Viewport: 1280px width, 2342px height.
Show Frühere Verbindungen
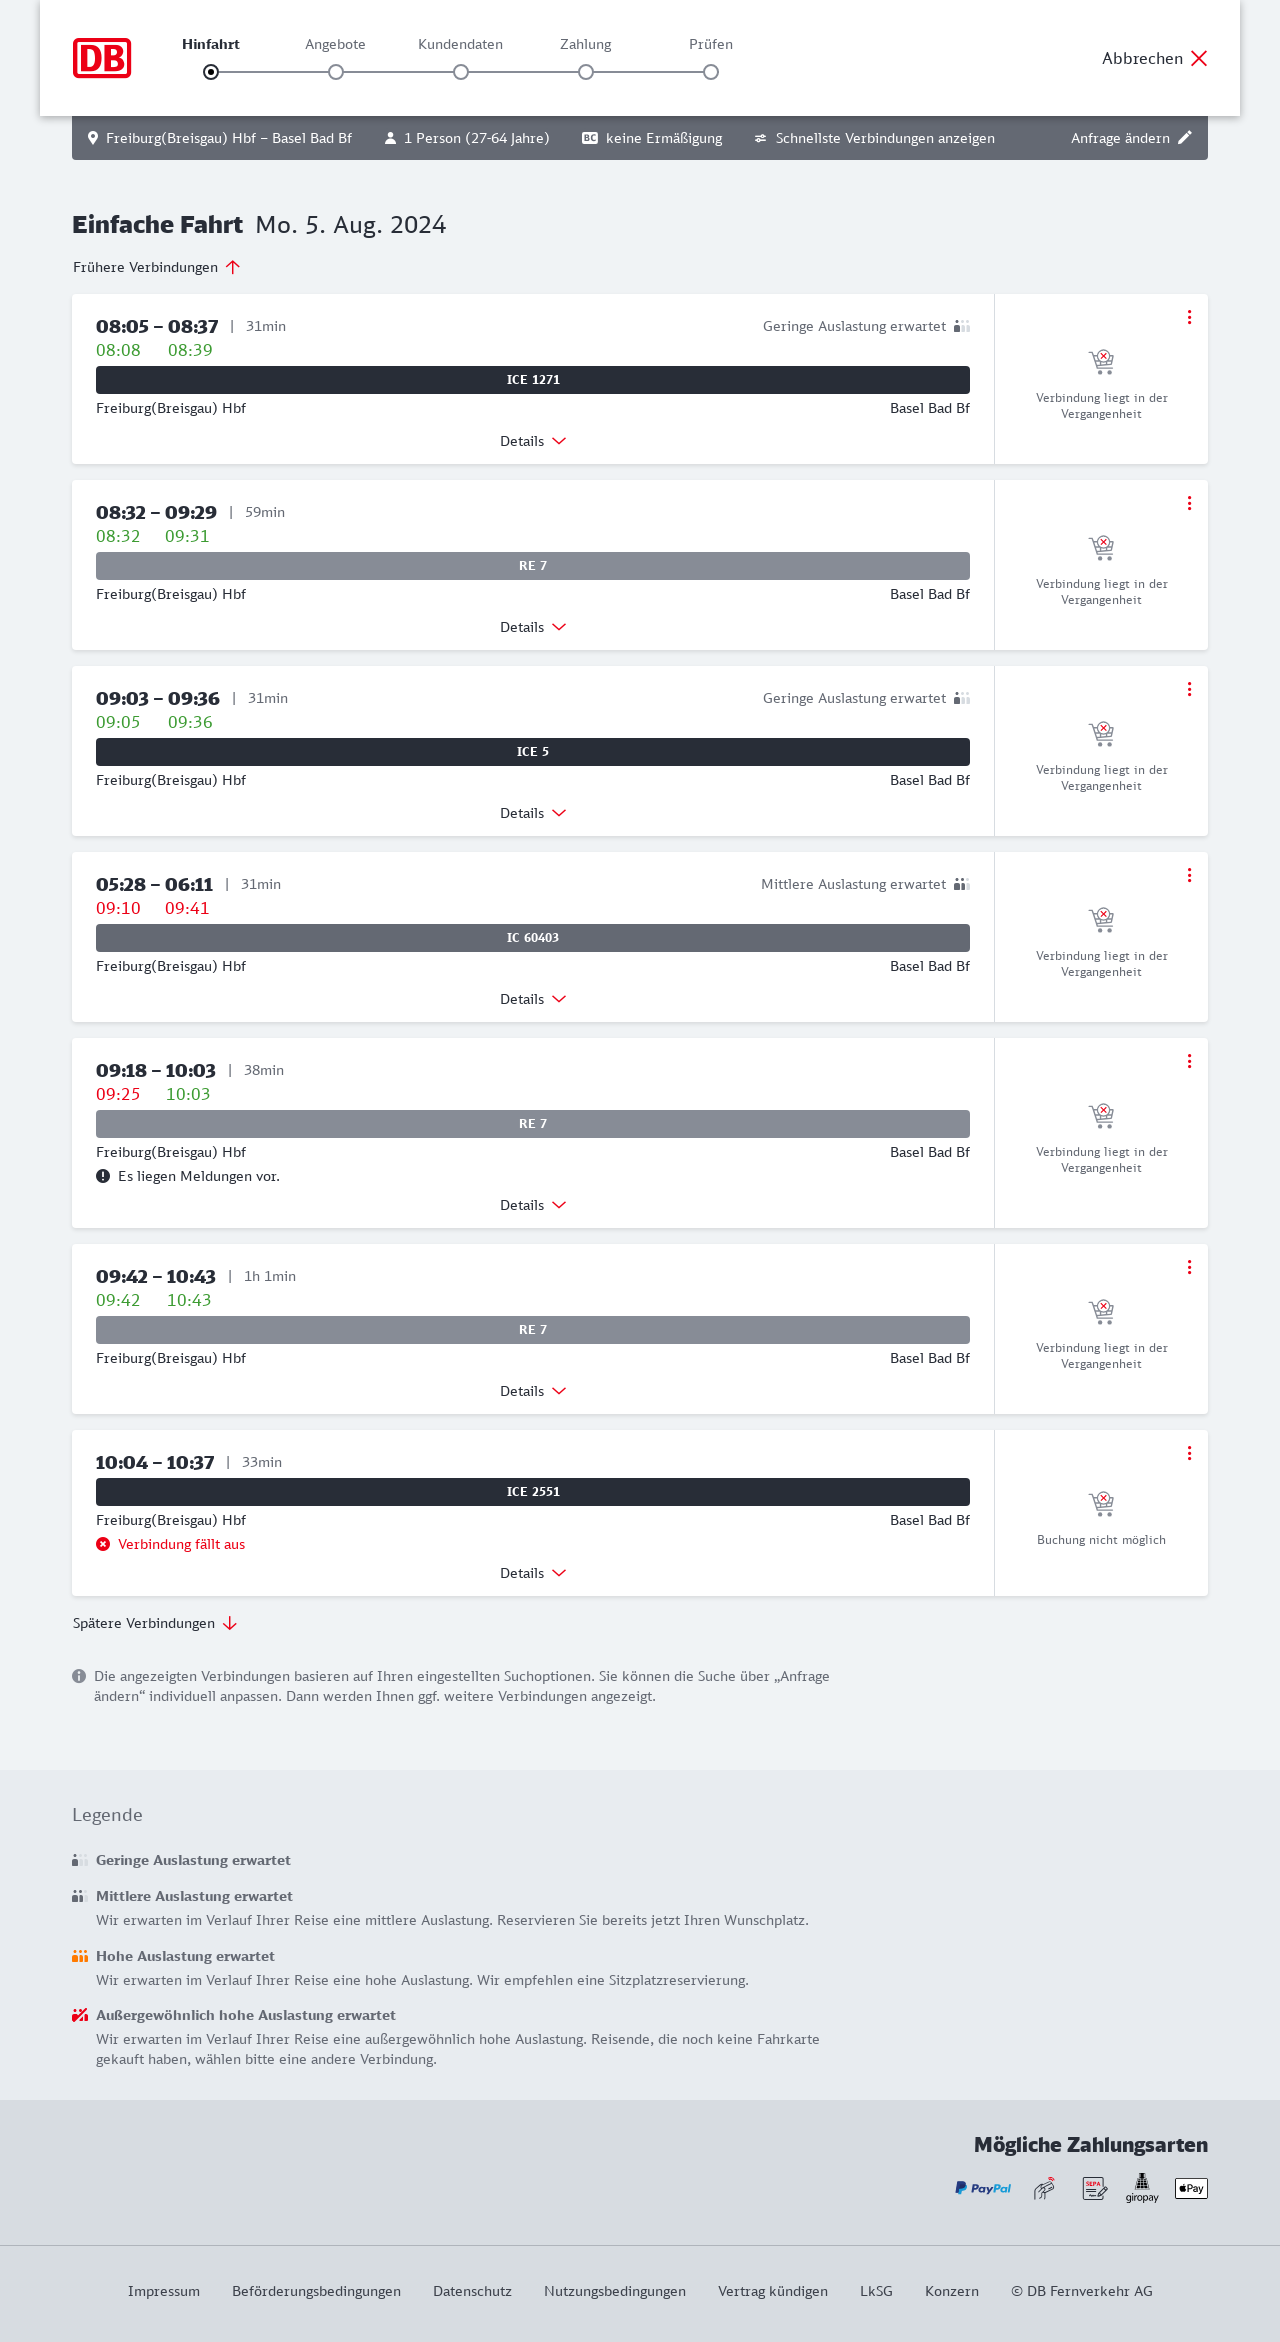156,267
